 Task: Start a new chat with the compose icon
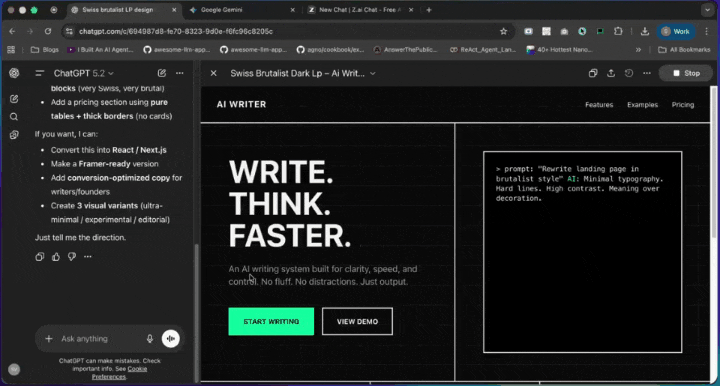point(162,73)
